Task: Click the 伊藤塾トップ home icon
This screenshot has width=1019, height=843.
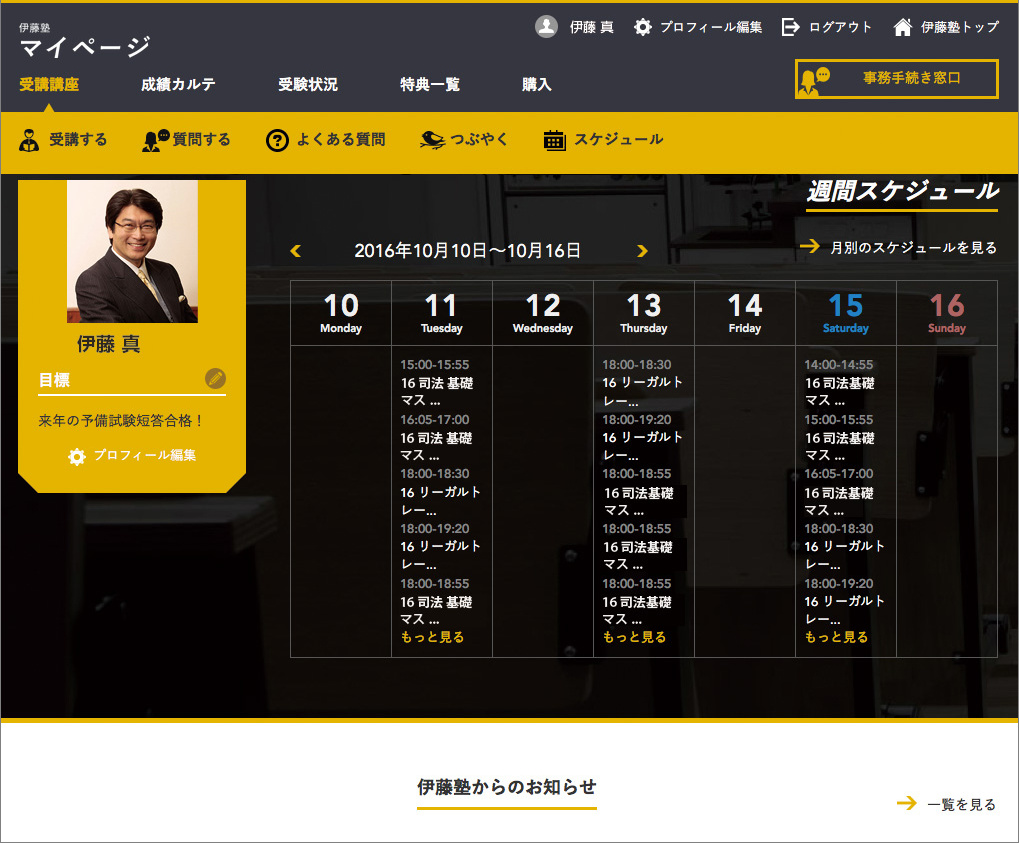Action: (x=902, y=27)
